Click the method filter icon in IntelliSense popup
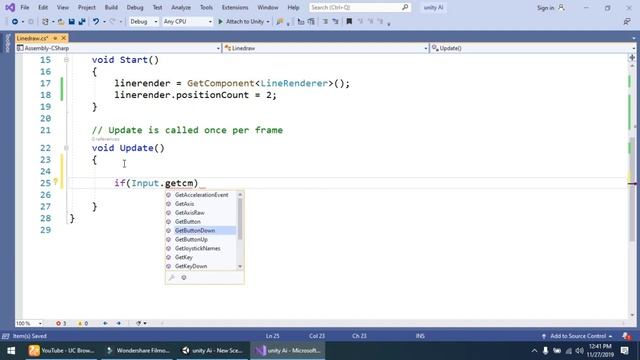The width and height of the screenshot is (640, 360). [184, 278]
